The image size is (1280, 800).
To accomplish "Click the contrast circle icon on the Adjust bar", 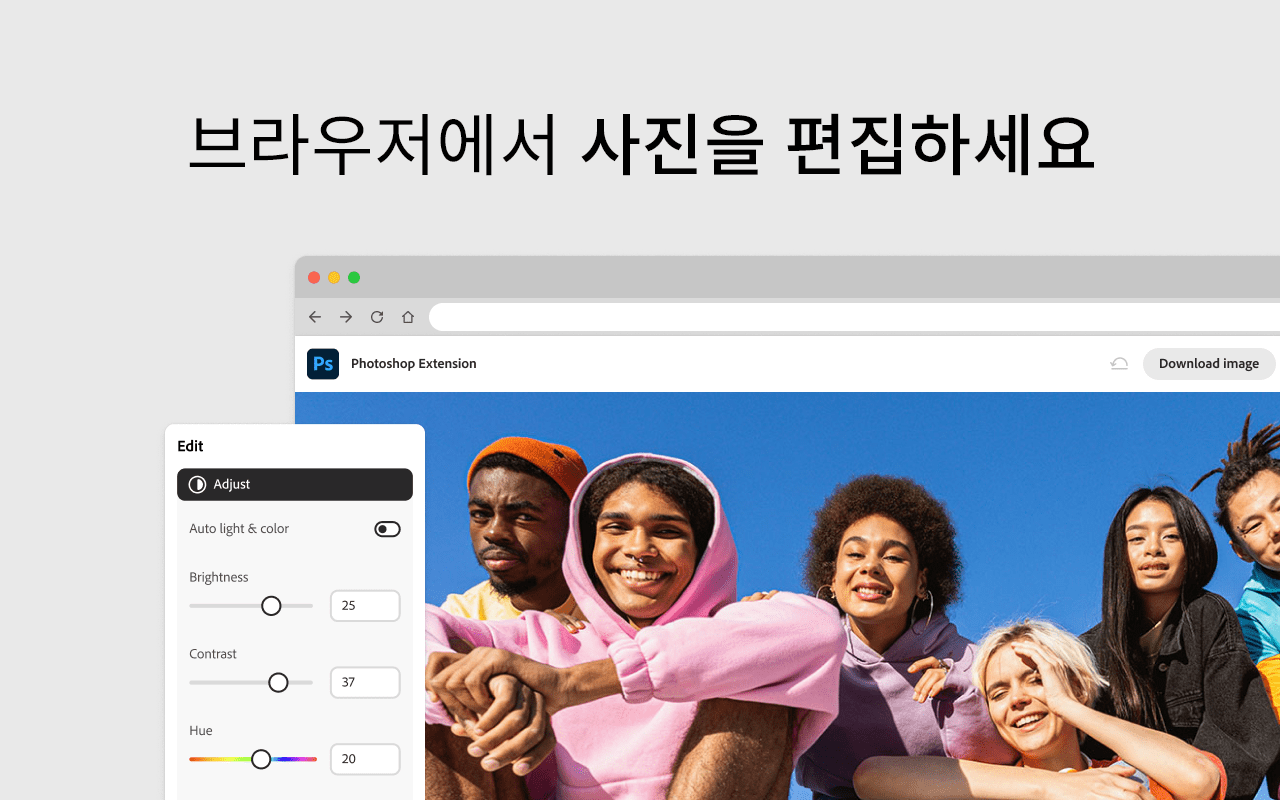I will coord(197,484).
